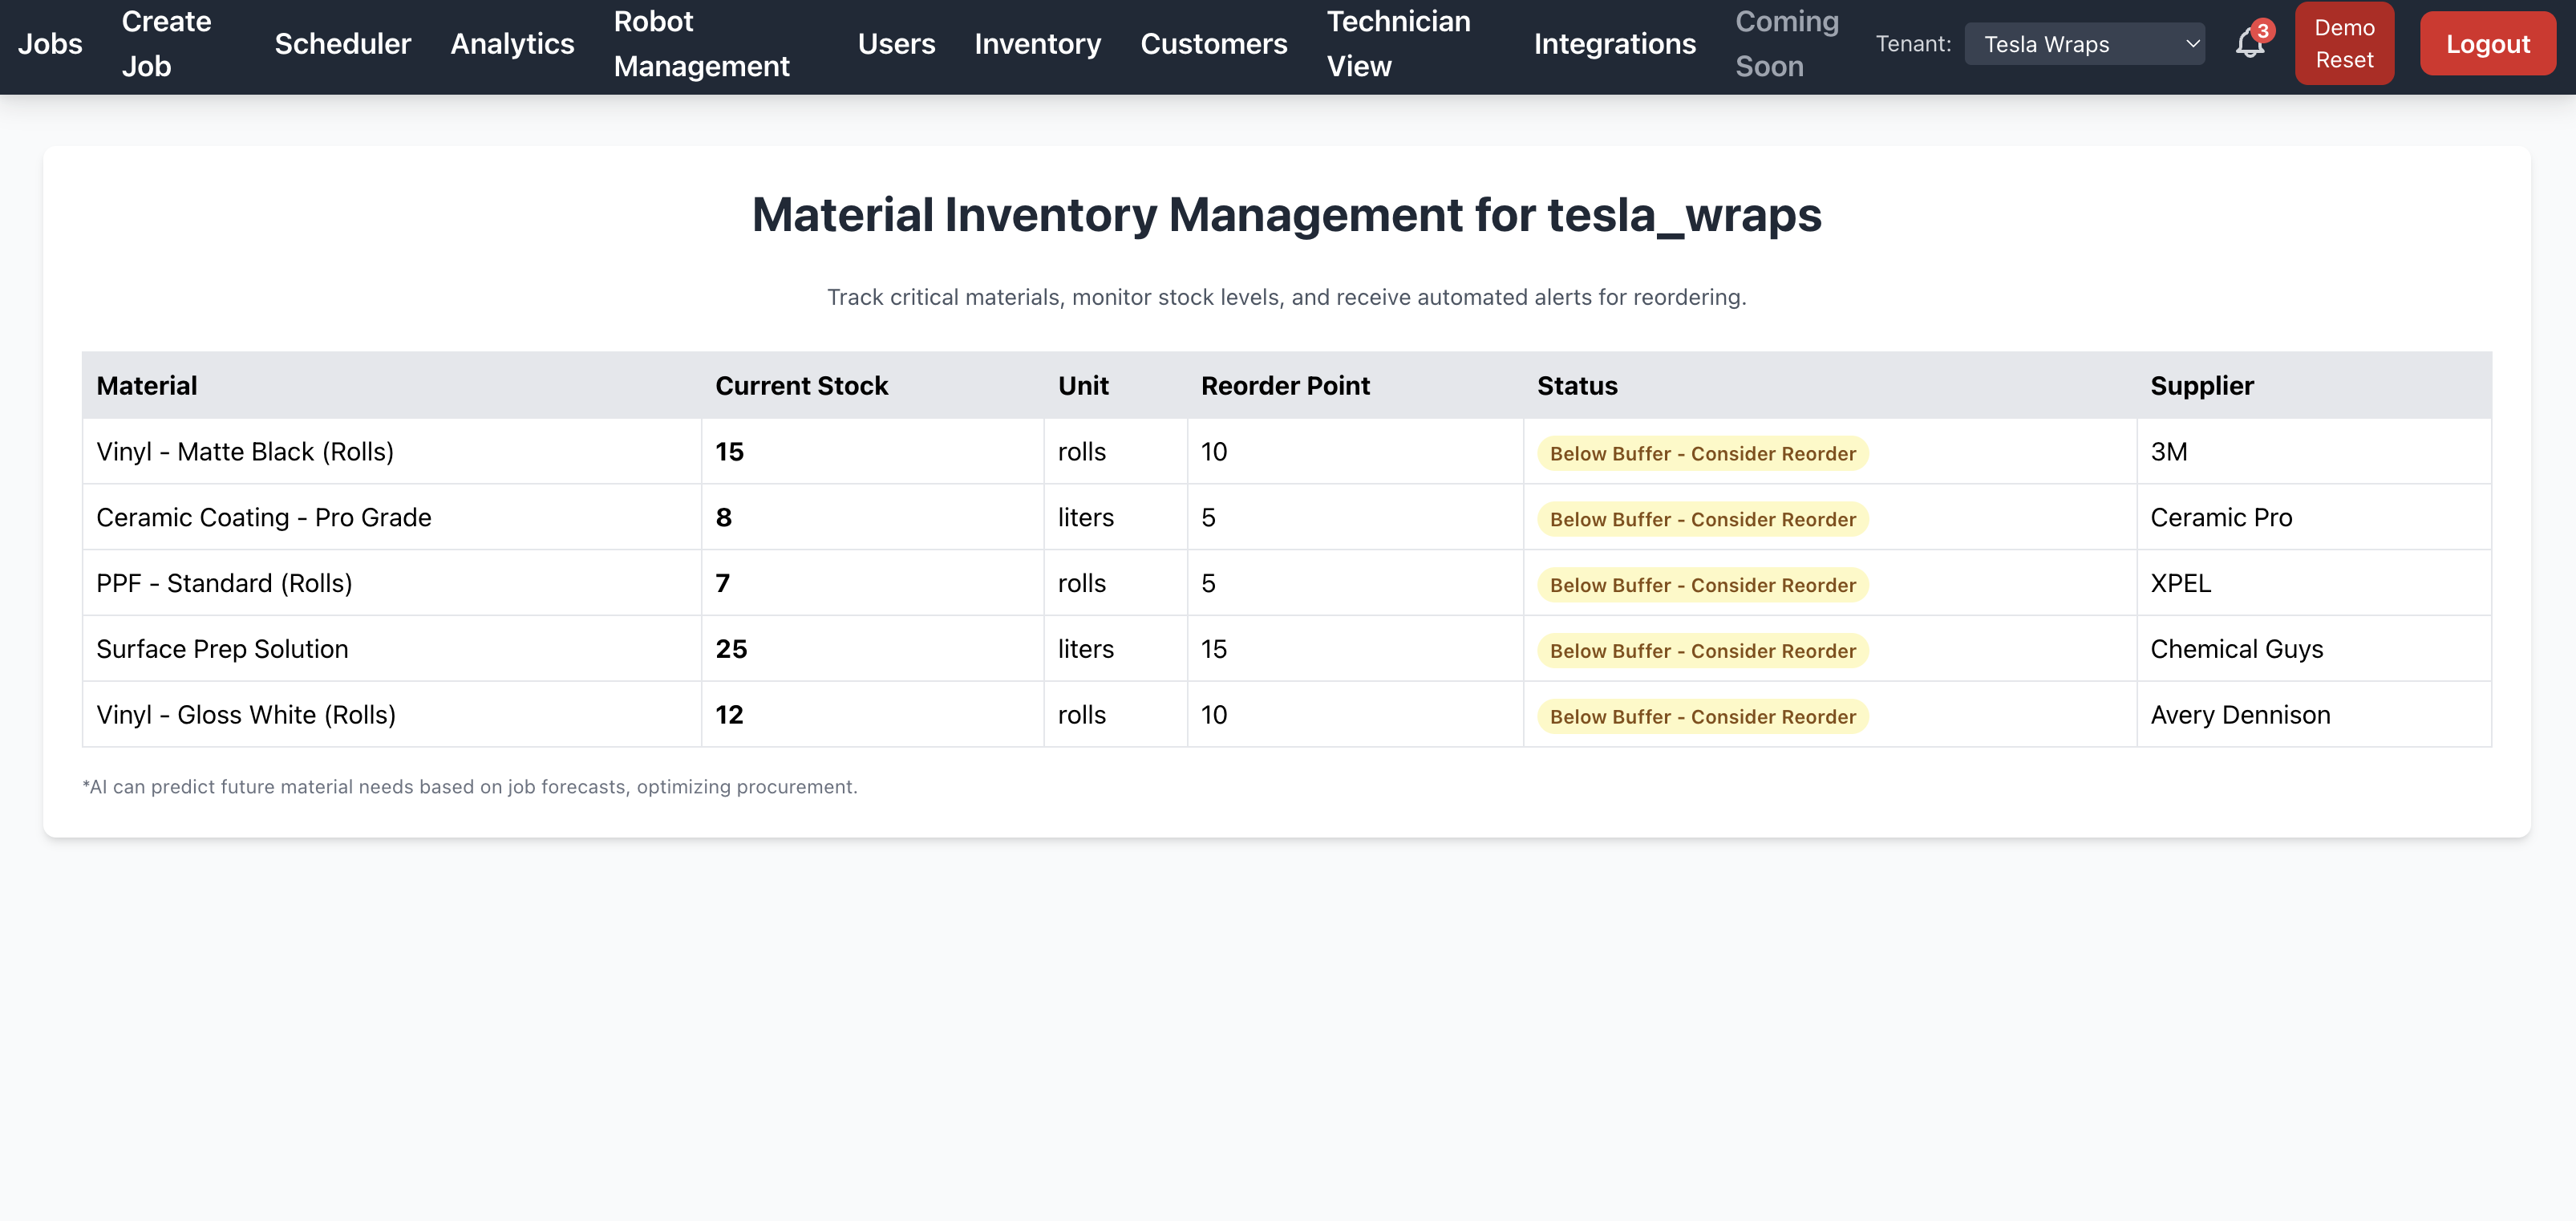Screen dimensions: 2576x1221
Task: Expand the Tesla Wraps tenant dropdown
Action: click(2084, 44)
